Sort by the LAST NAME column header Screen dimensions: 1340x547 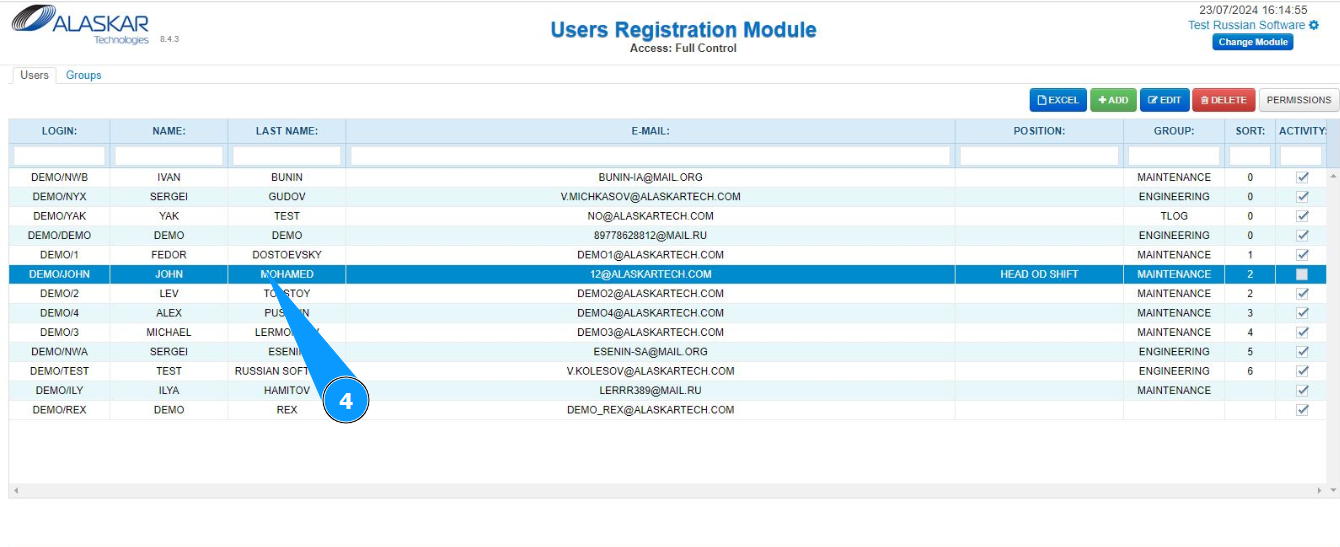pyautogui.click(x=287, y=131)
